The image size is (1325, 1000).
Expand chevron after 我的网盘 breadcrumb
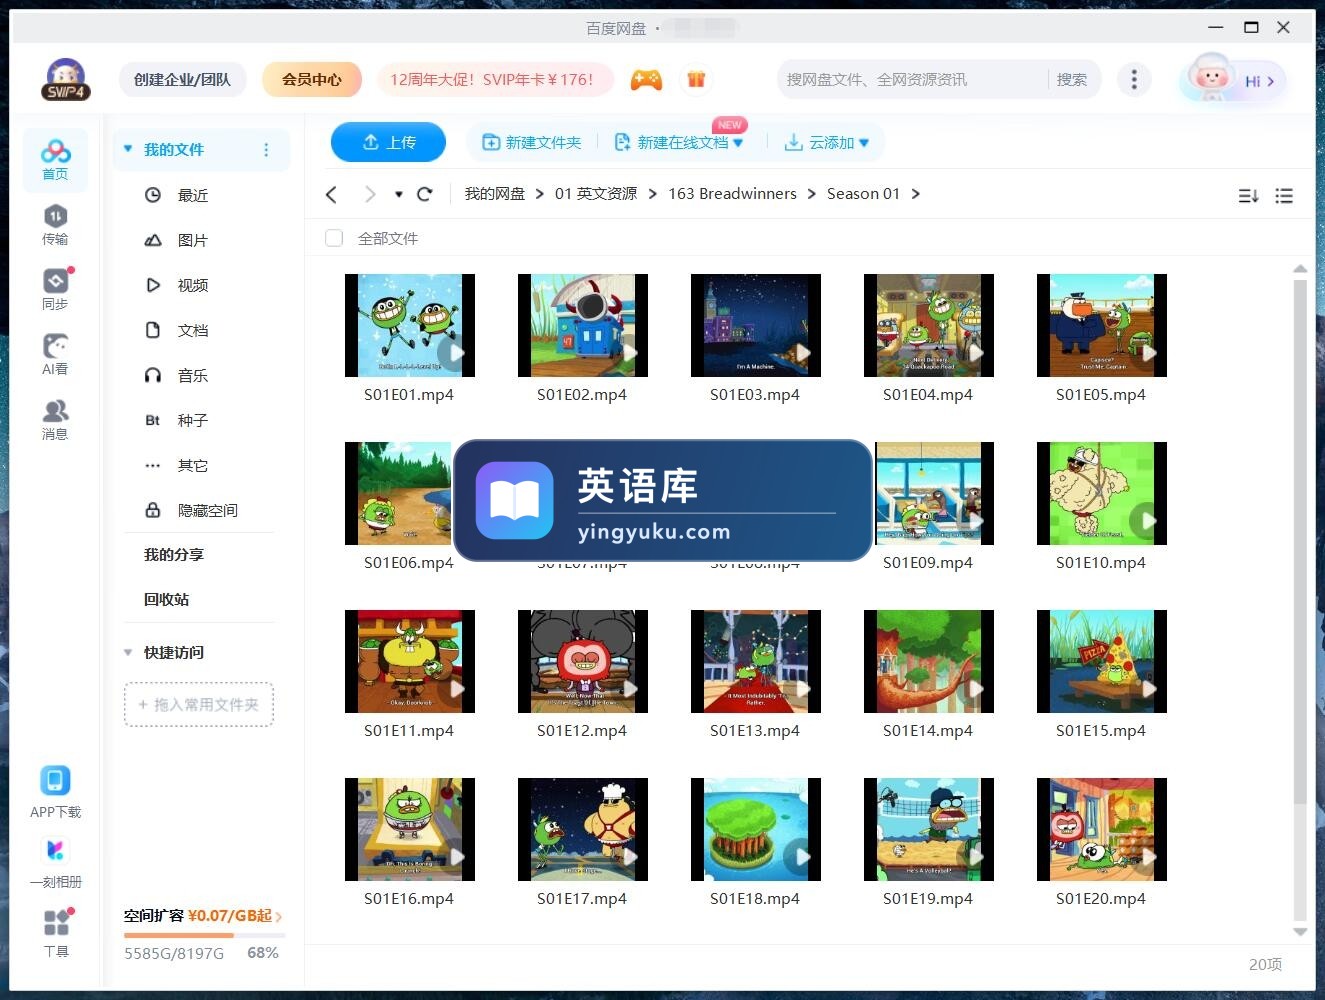(540, 194)
